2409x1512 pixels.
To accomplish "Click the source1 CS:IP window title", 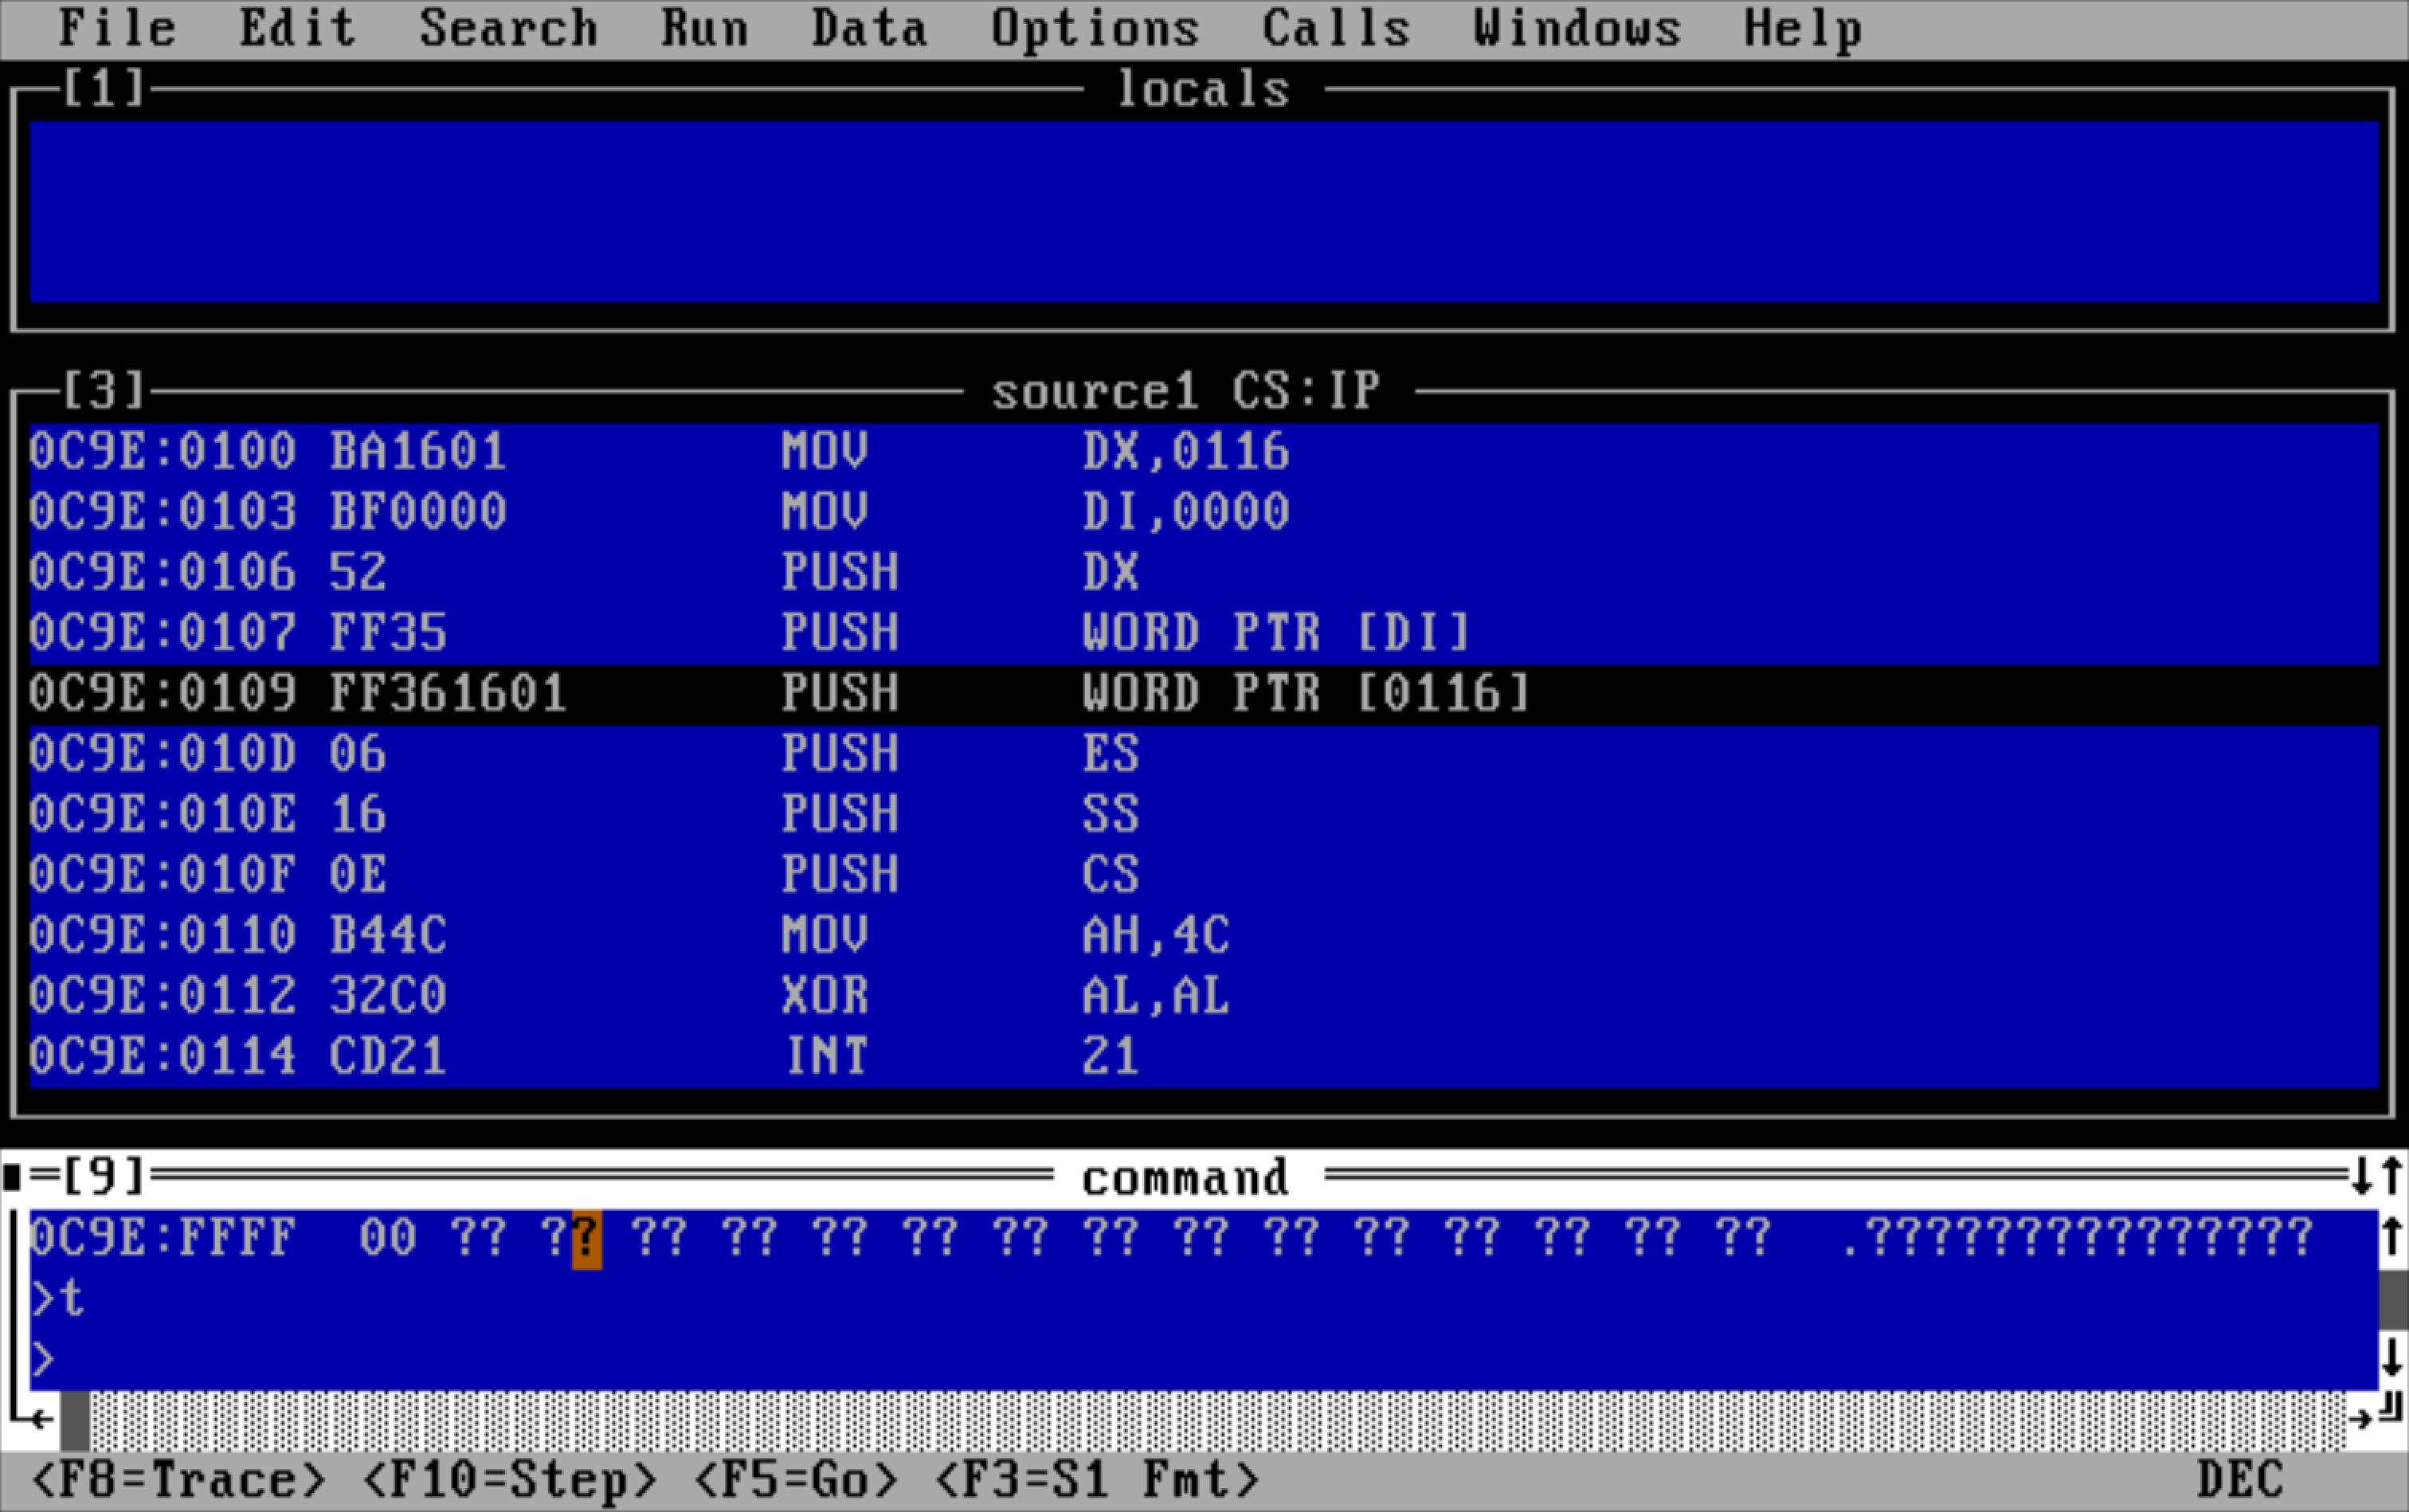I will coord(1186,391).
